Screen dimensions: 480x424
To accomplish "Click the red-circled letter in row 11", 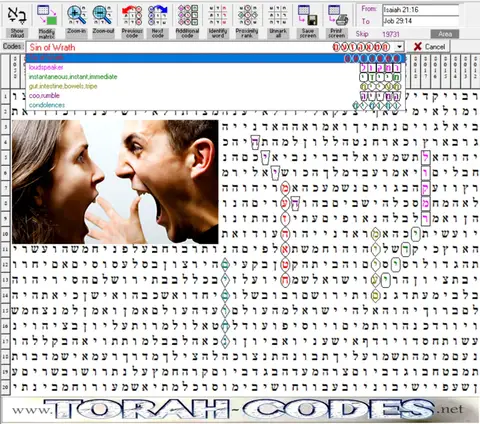I will (285, 249).
